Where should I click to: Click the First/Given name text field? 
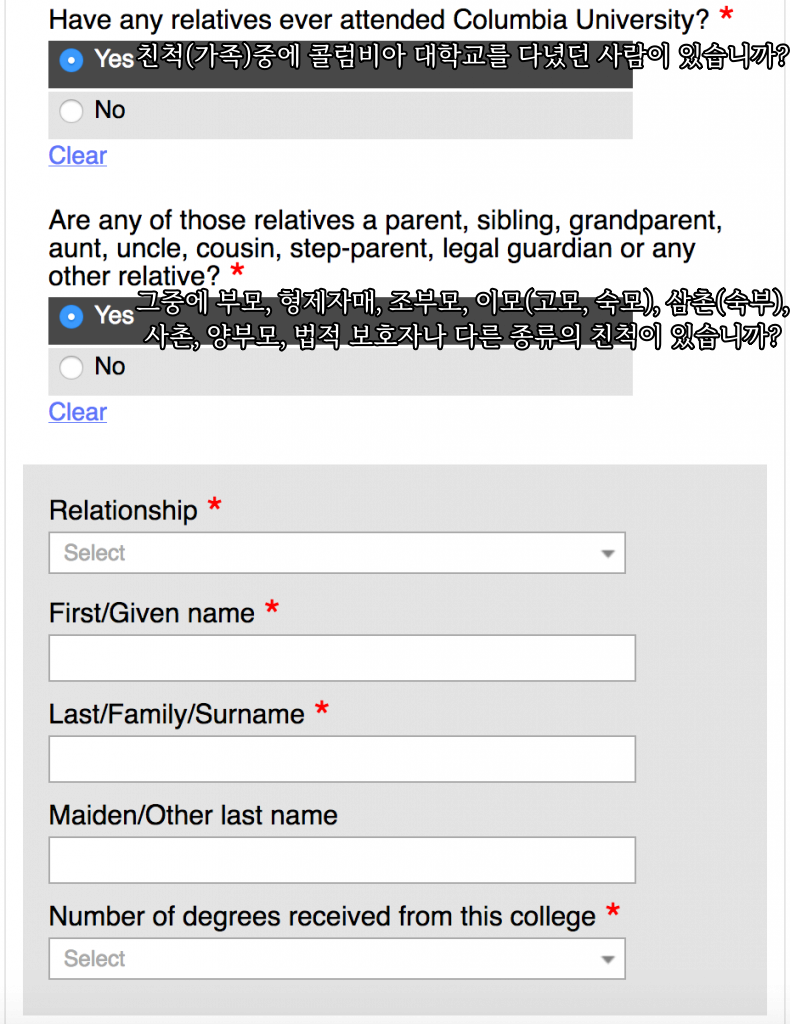click(x=342, y=658)
